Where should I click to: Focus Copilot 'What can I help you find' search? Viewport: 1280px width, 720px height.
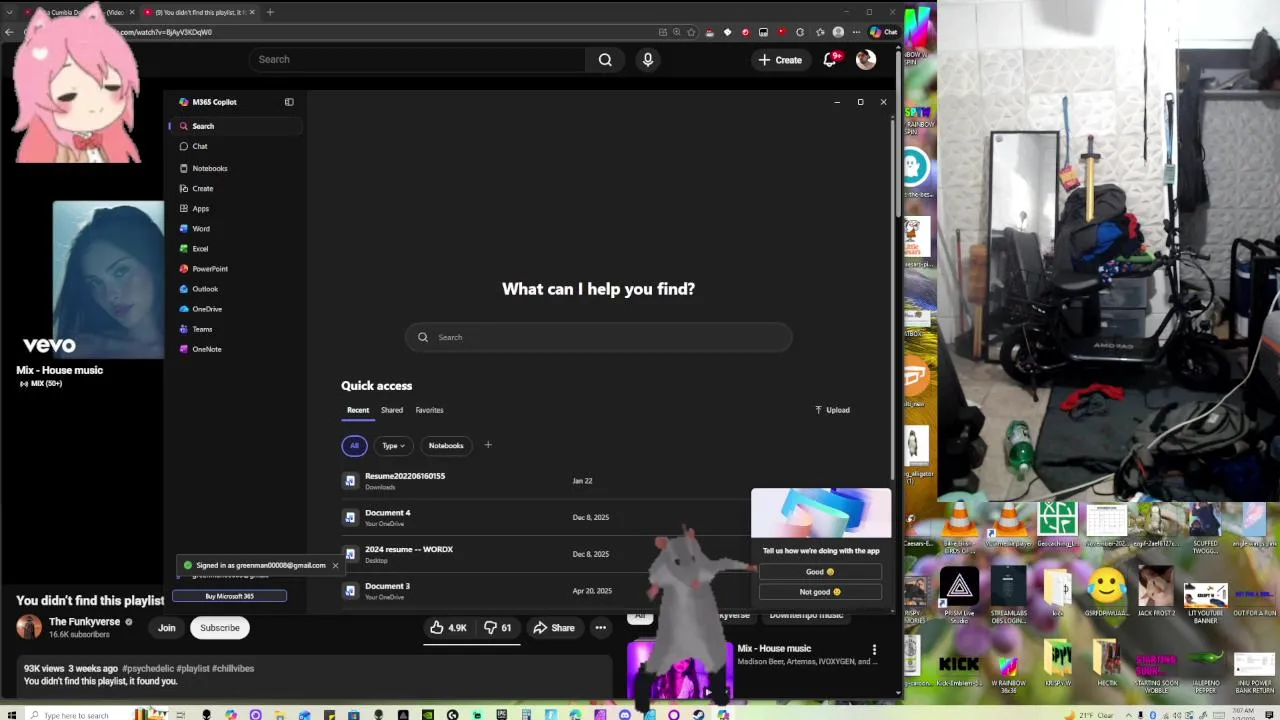tap(598, 337)
